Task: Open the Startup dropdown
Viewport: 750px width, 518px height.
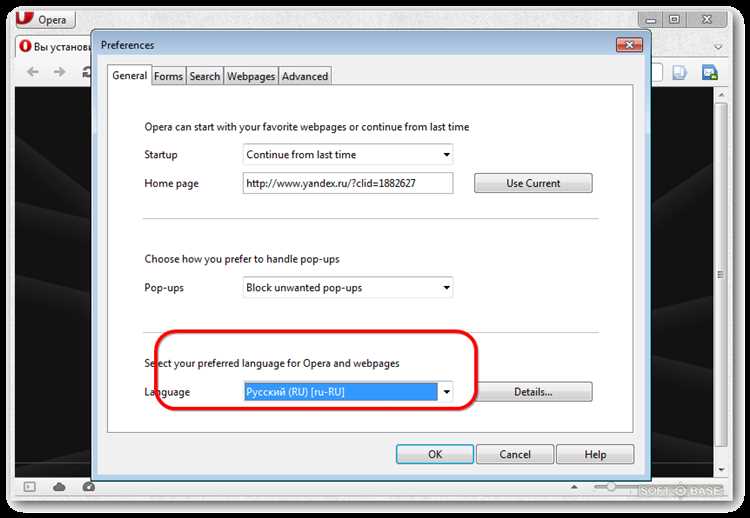Action: point(348,154)
